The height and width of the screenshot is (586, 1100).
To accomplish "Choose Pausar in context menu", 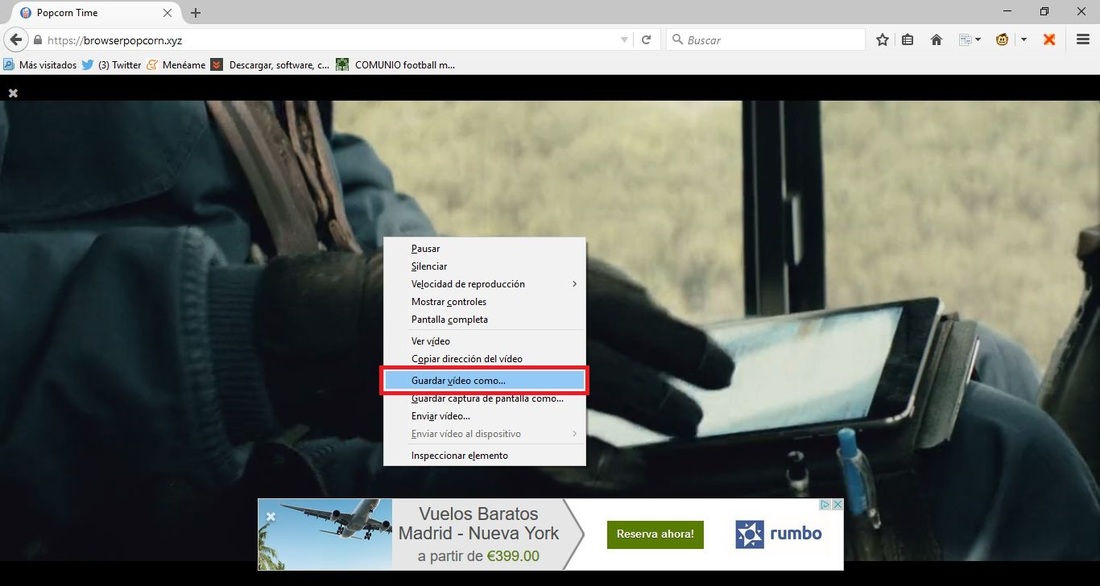I will coord(484,248).
